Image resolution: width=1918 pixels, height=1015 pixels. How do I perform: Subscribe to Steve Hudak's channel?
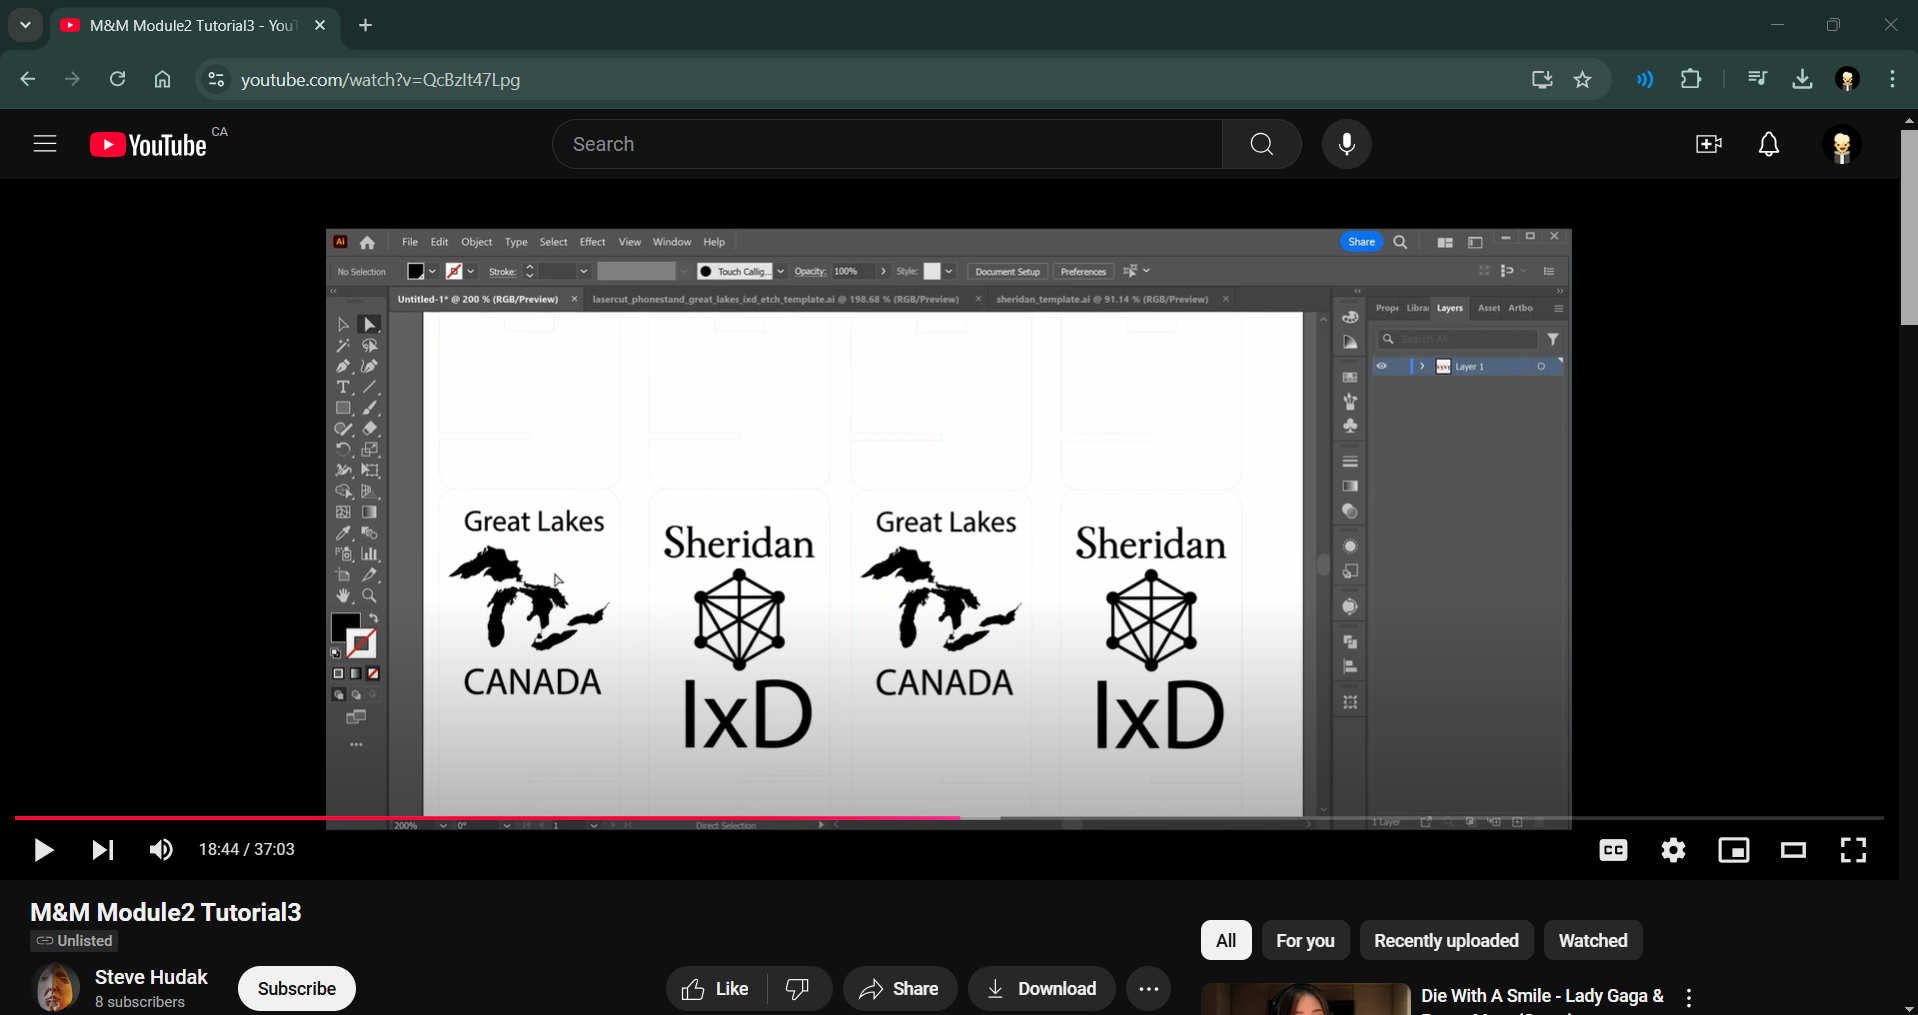296,988
